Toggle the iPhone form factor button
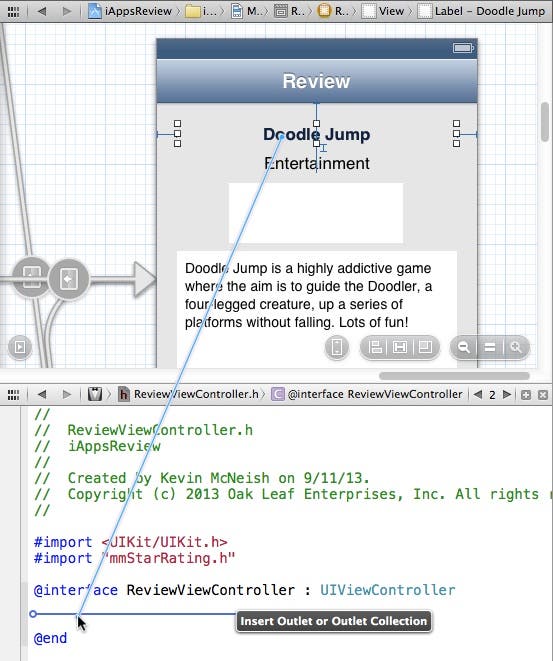Image resolution: width=553 pixels, height=661 pixels. [x=337, y=347]
